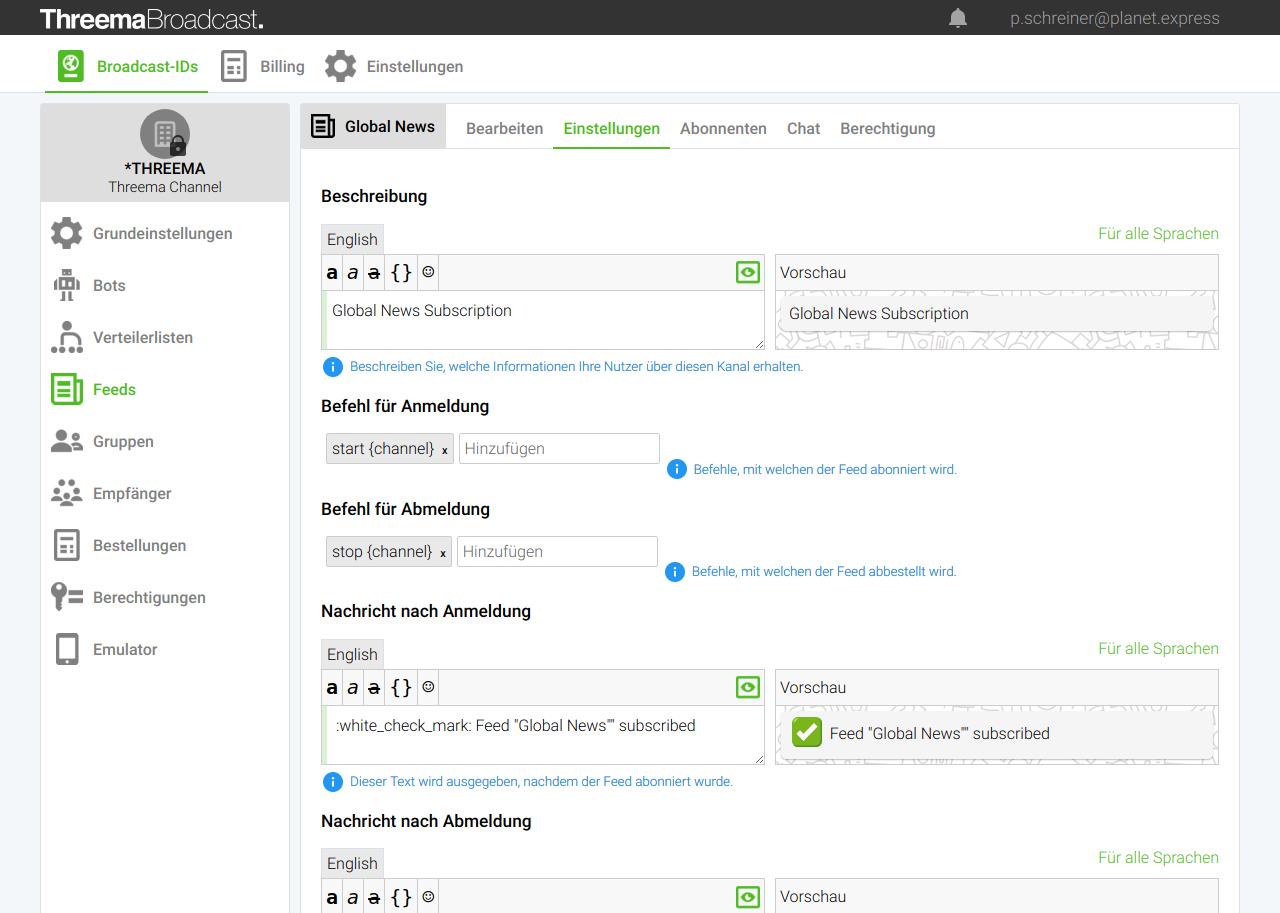The image size is (1280, 913).
Task: Open Bots in the sidebar
Action: pyautogui.click(x=165, y=285)
